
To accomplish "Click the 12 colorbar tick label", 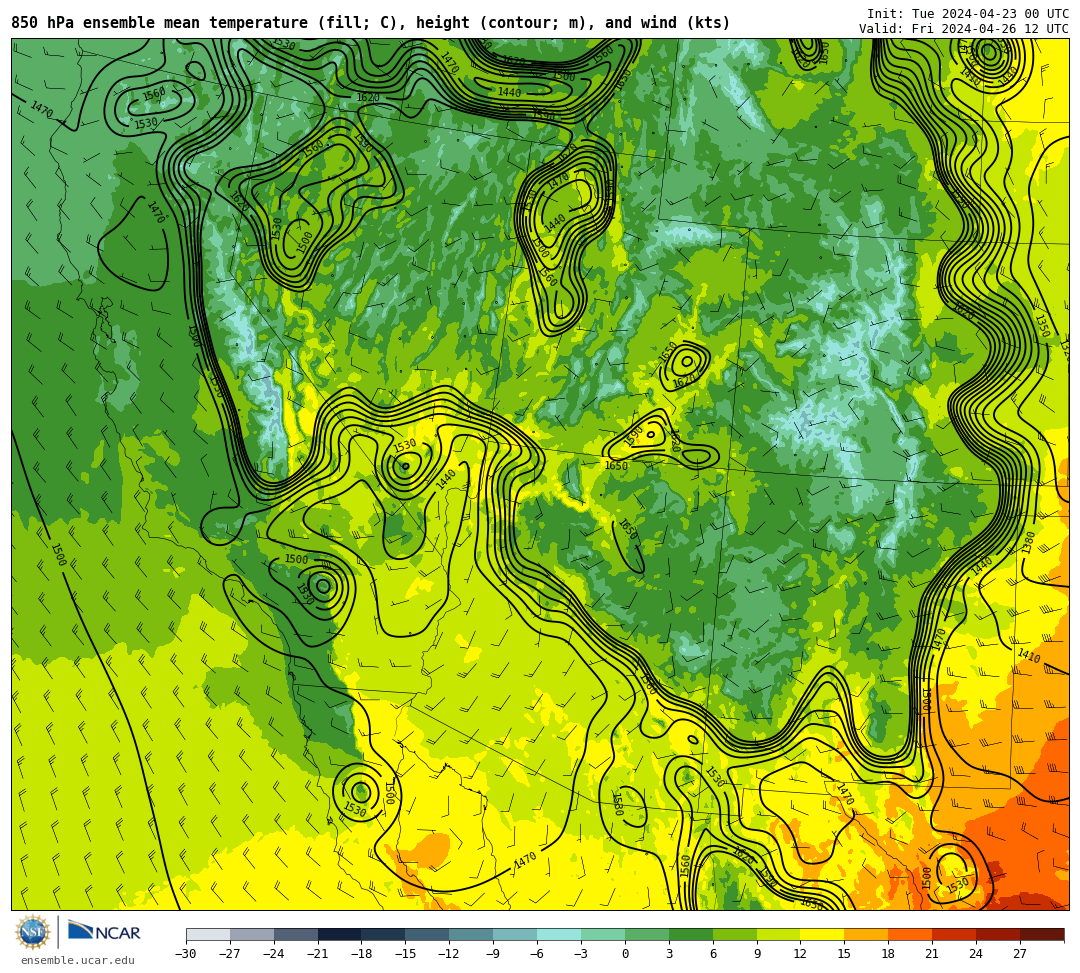I will tap(800, 954).
